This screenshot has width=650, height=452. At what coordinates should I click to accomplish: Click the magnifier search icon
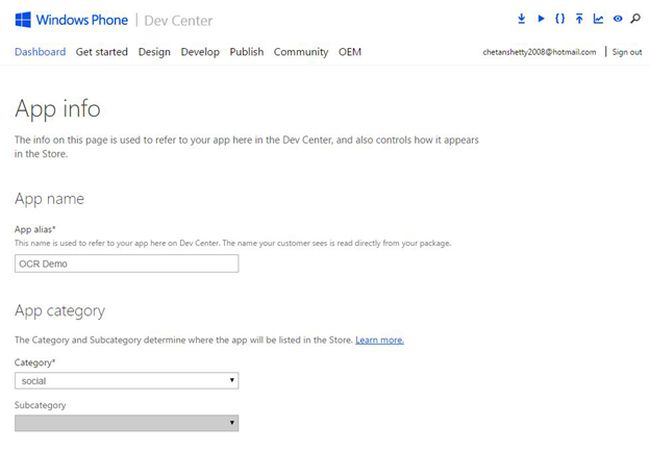tap(635, 19)
